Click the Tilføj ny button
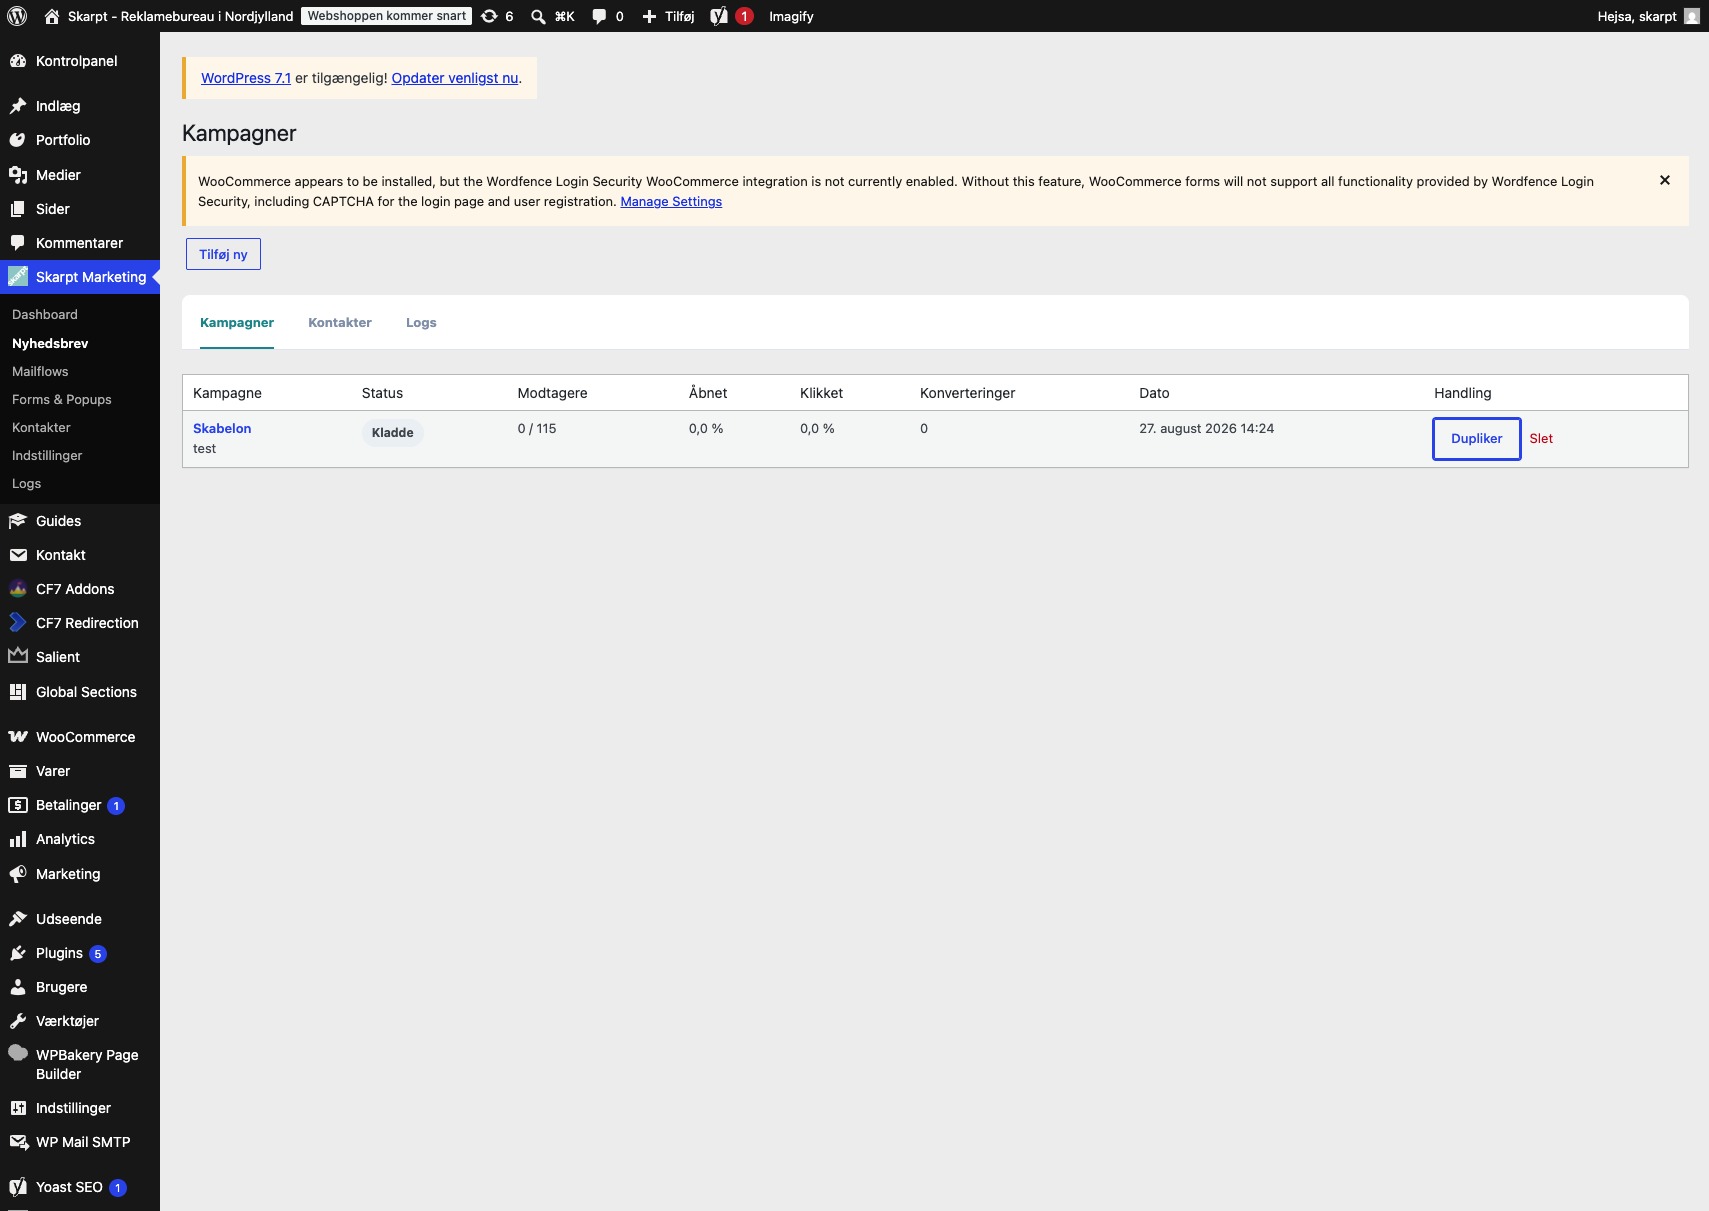Viewport: 1709px width, 1211px height. (223, 254)
